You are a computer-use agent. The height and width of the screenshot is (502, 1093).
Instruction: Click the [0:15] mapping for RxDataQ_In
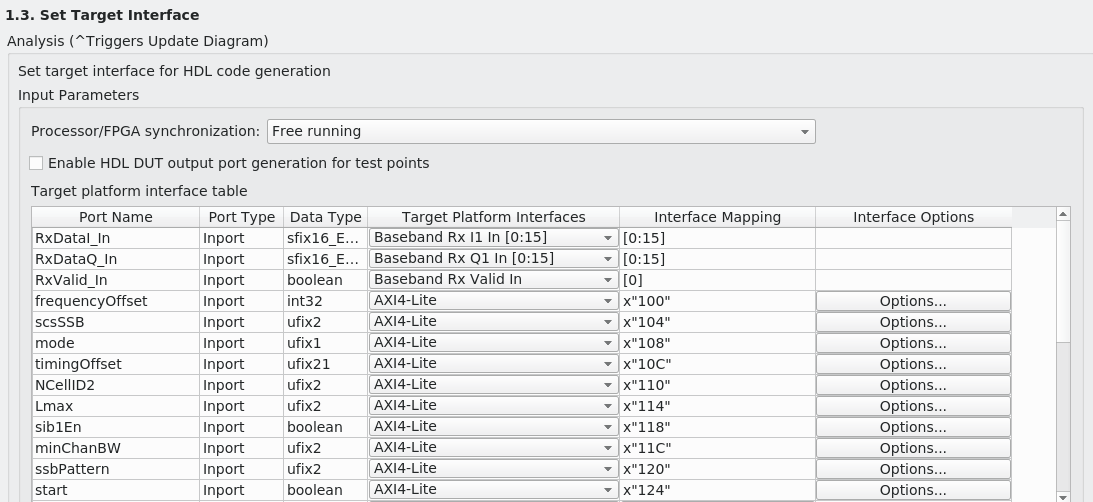[x=717, y=259]
